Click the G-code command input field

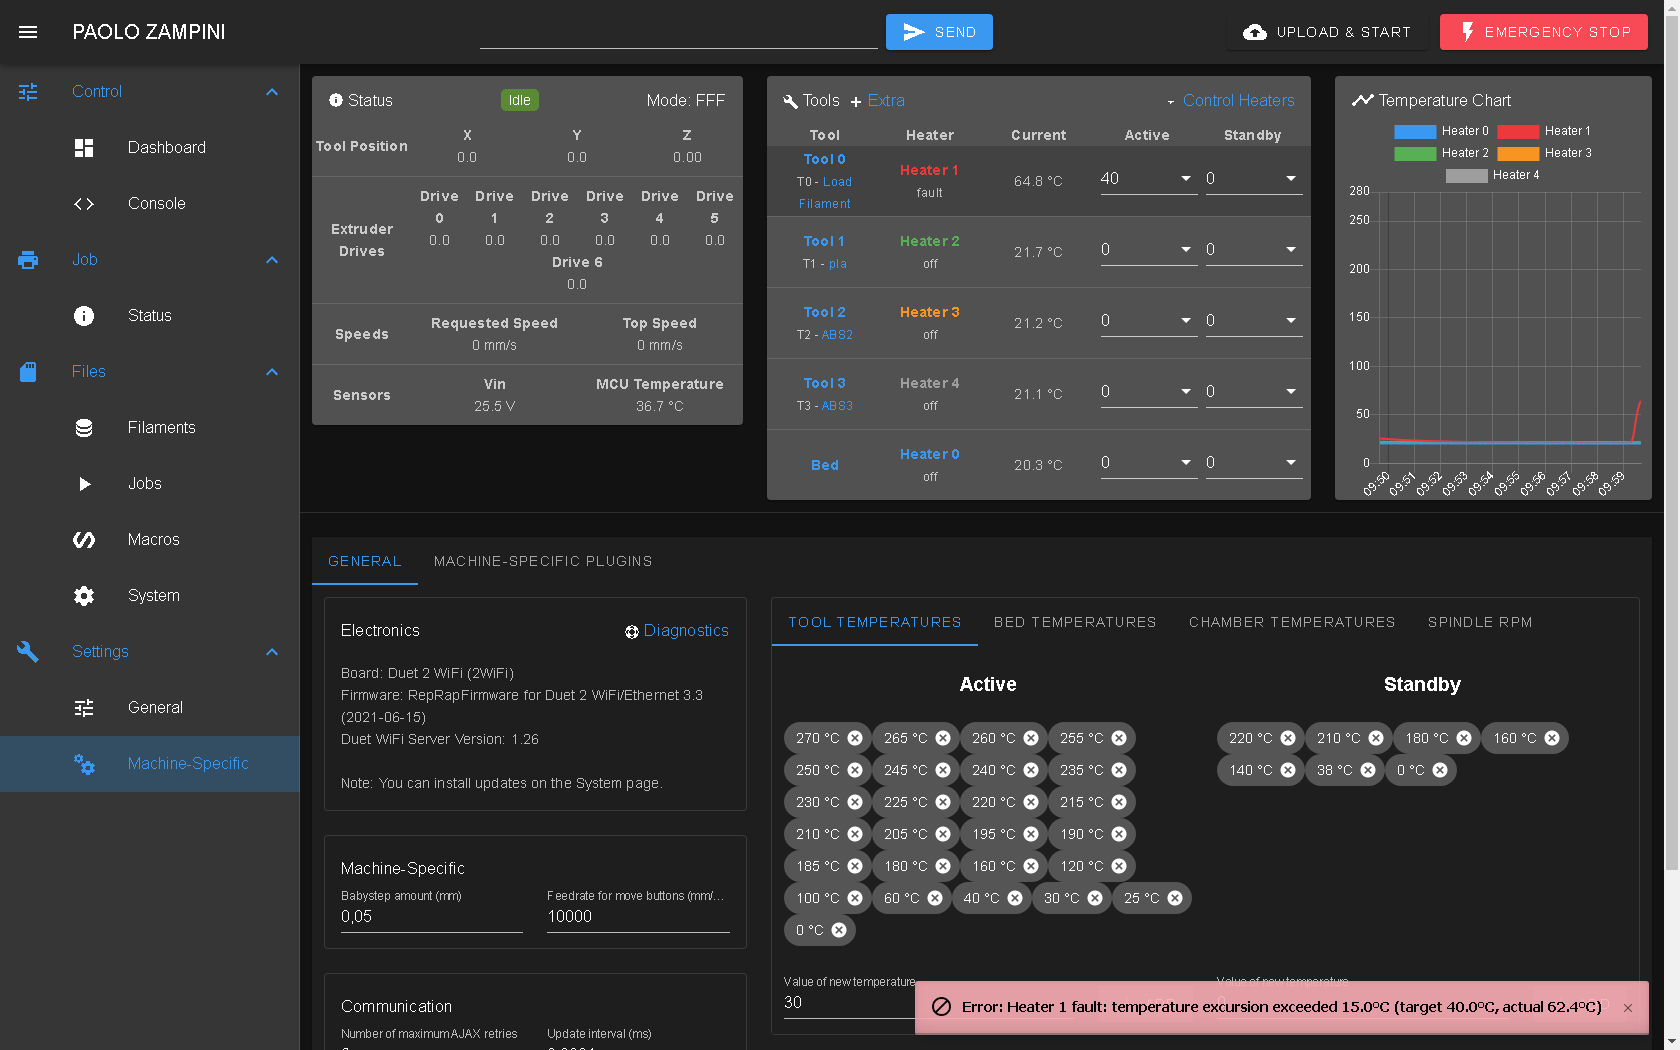pyautogui.click(x=678, y=32)
